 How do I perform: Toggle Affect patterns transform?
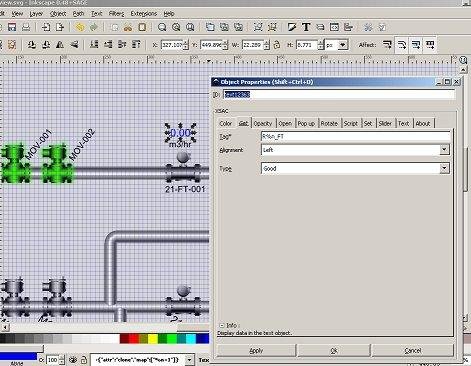tap(430, 45)
